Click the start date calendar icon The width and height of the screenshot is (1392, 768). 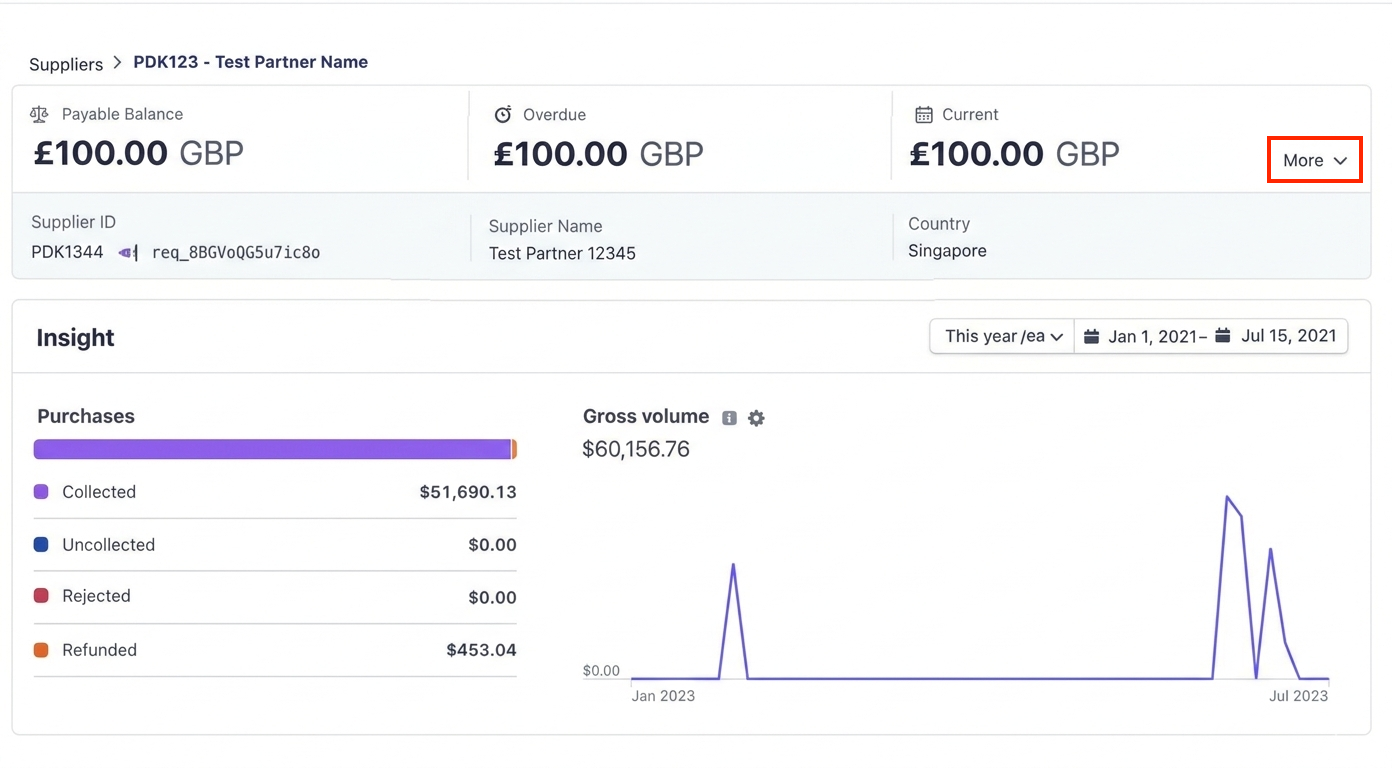(x=1092, y=336)
